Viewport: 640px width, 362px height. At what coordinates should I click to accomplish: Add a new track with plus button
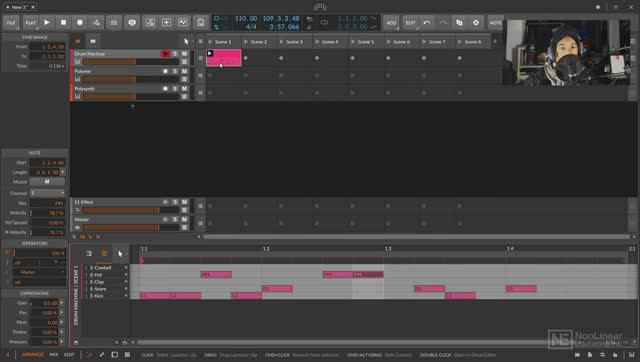pyautogui.click(x=132, y=106)
